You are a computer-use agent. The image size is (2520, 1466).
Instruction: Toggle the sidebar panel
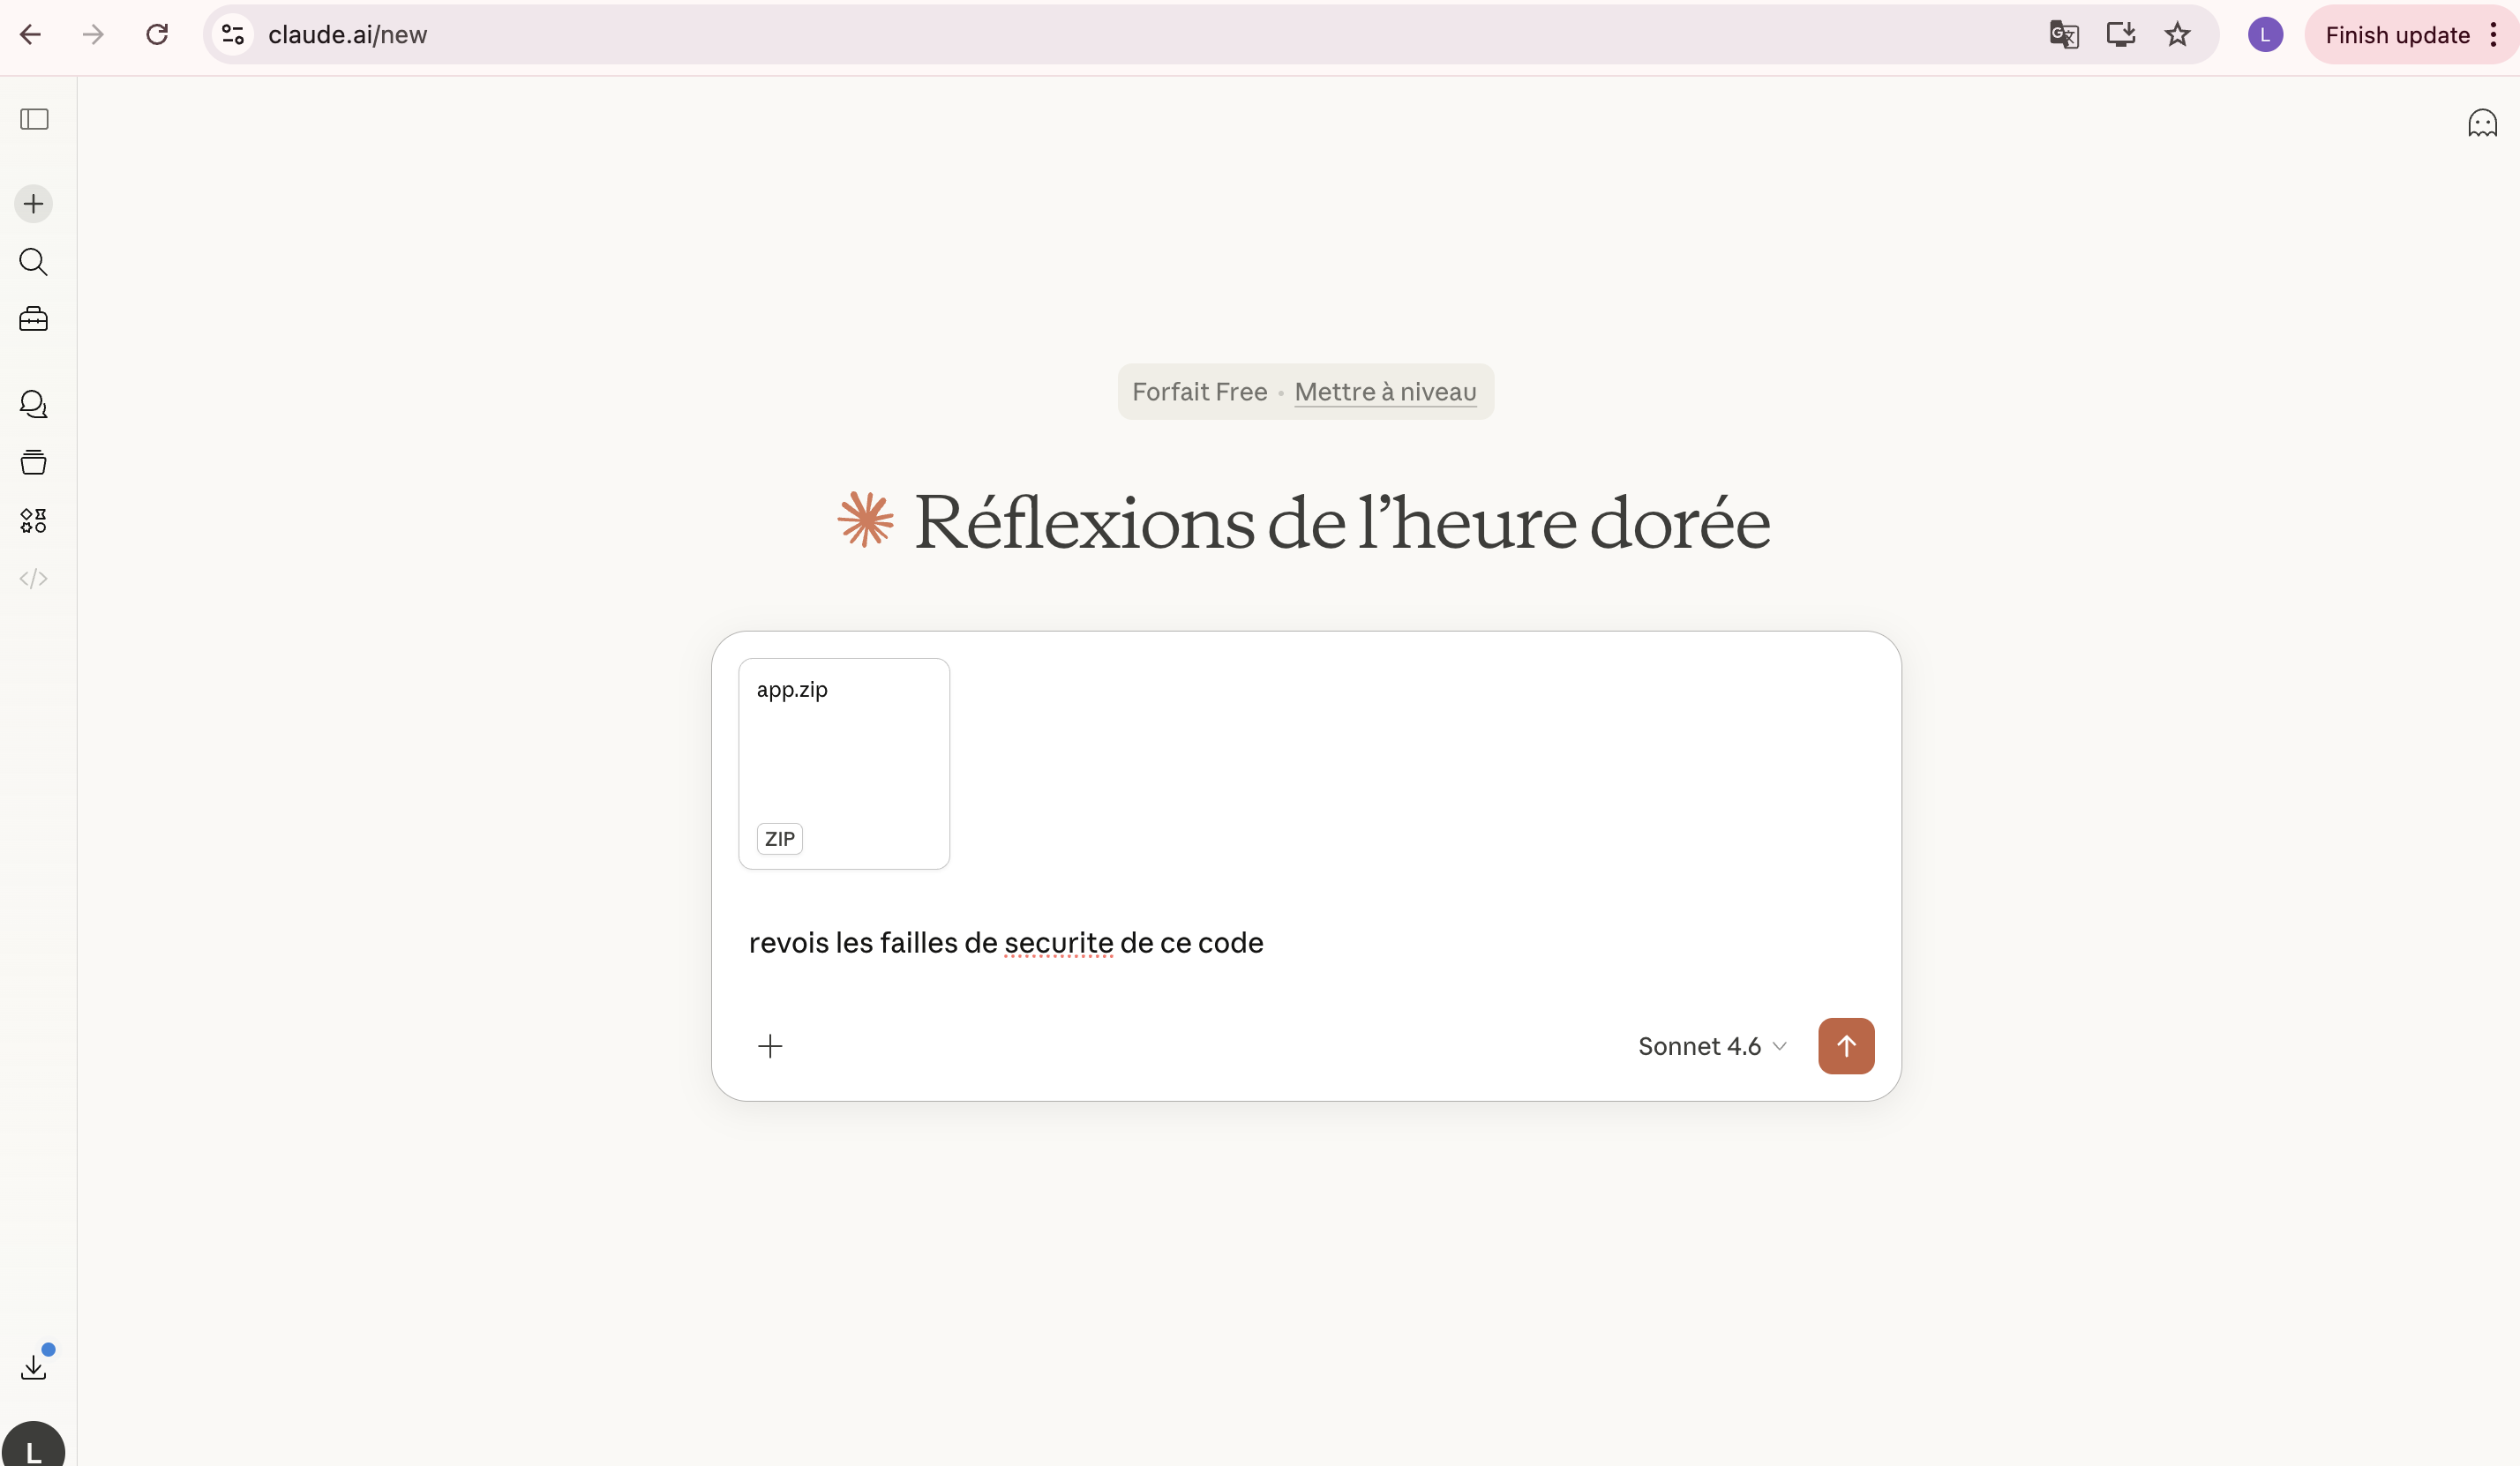pos(33,120)
